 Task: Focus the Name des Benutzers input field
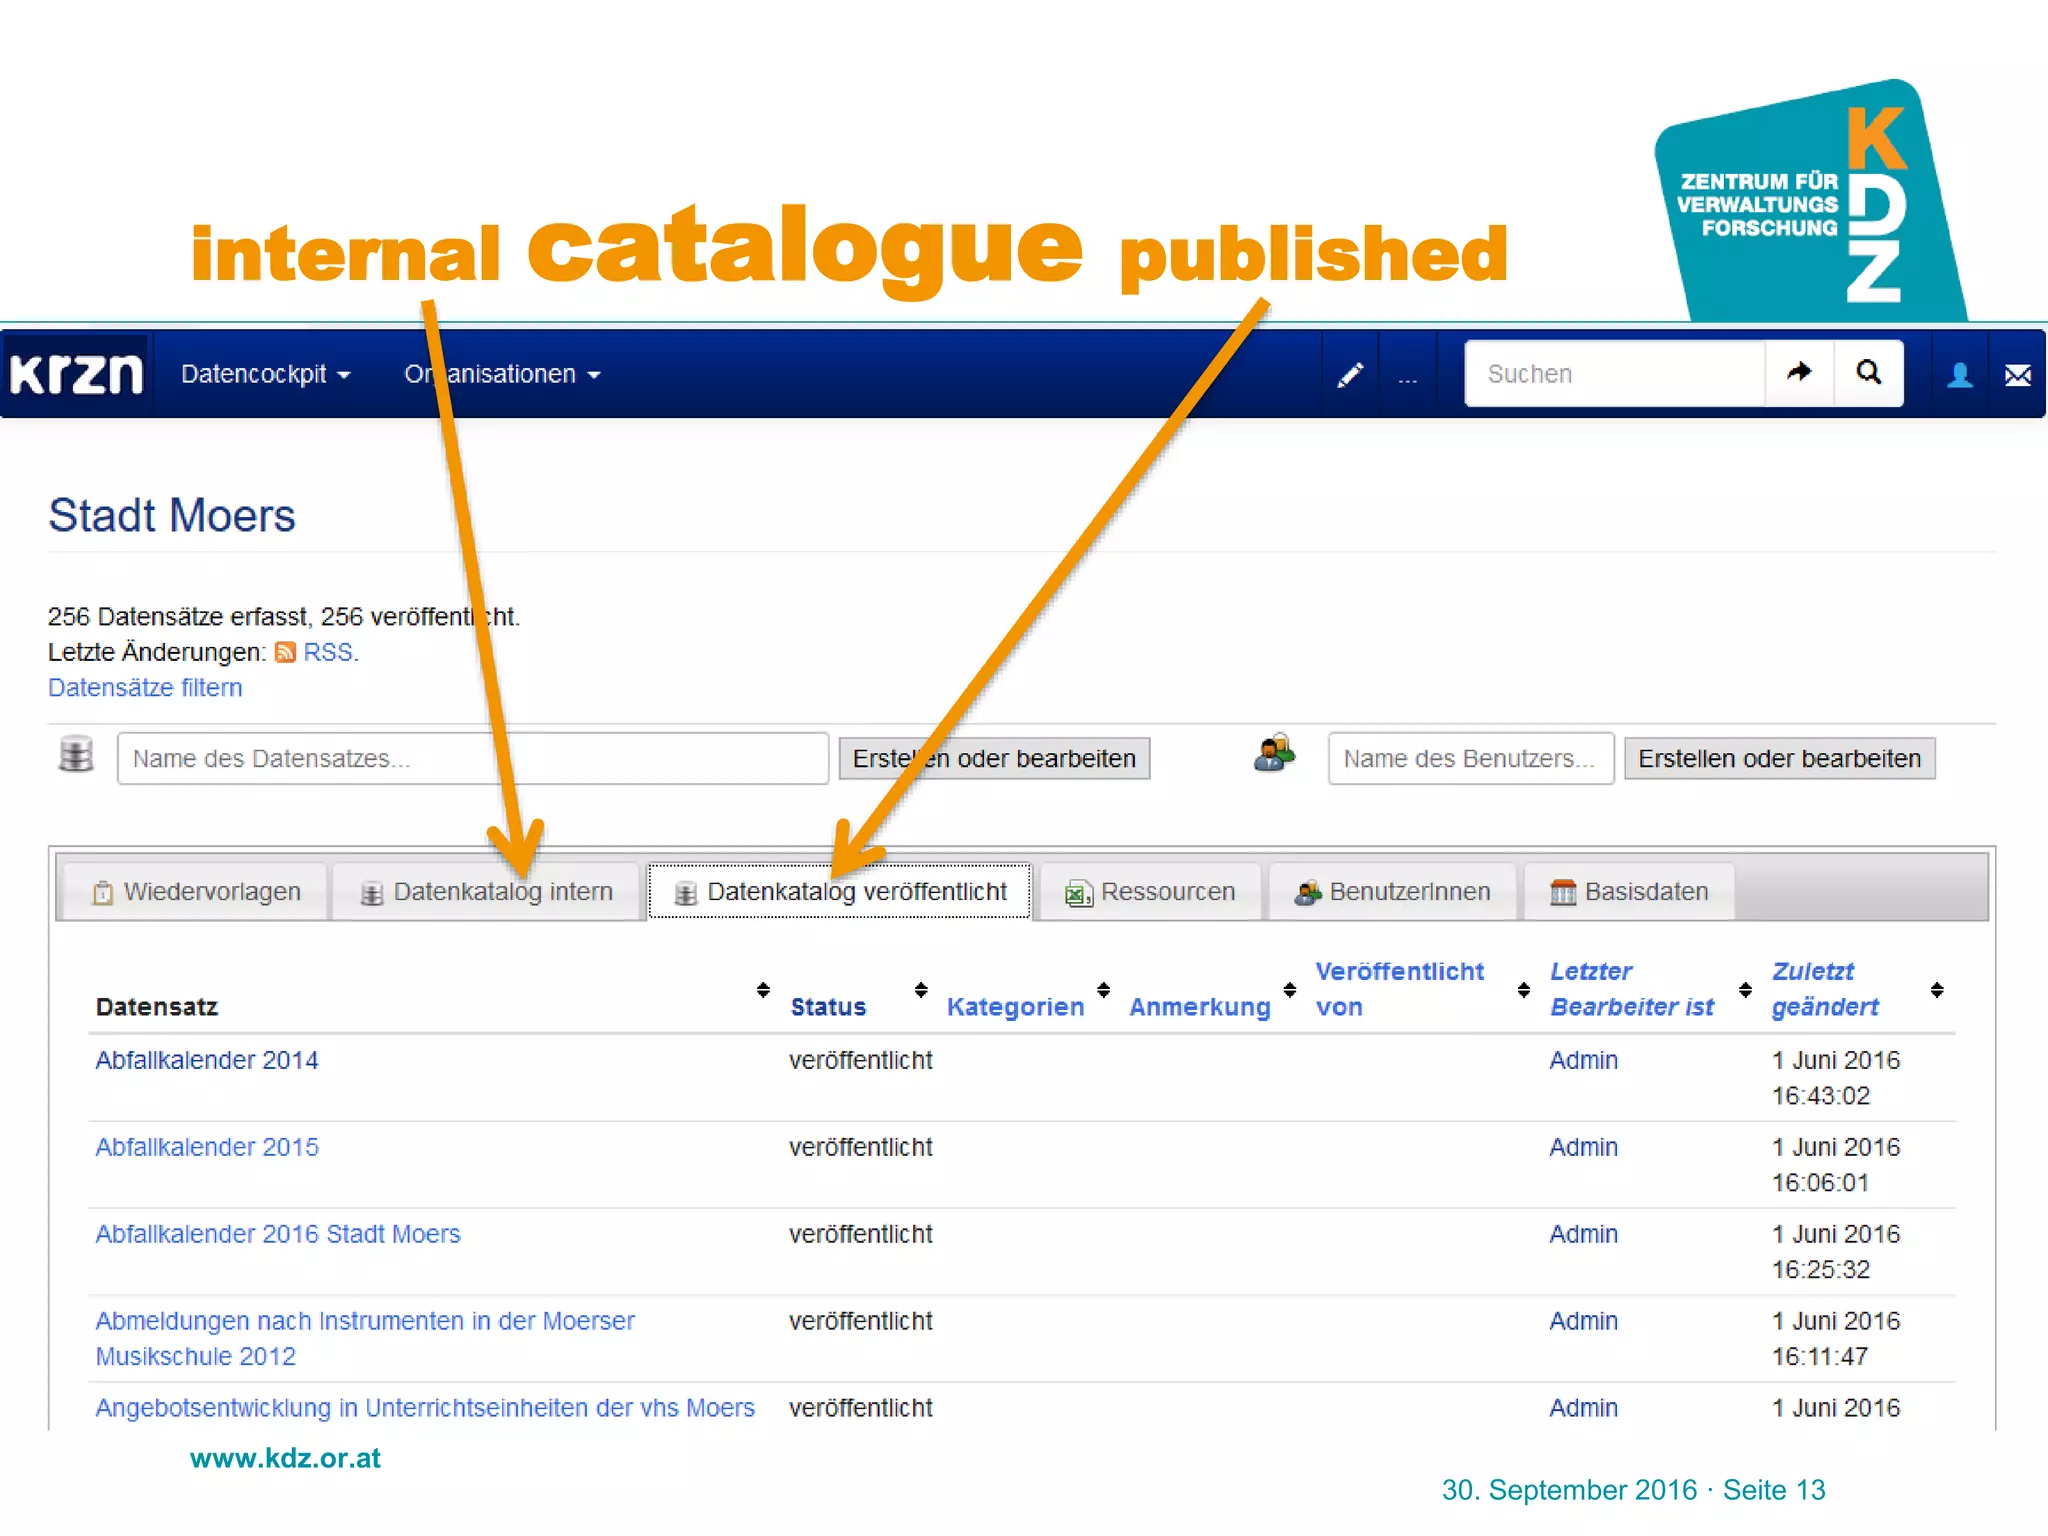click(x=1469, y=758)
